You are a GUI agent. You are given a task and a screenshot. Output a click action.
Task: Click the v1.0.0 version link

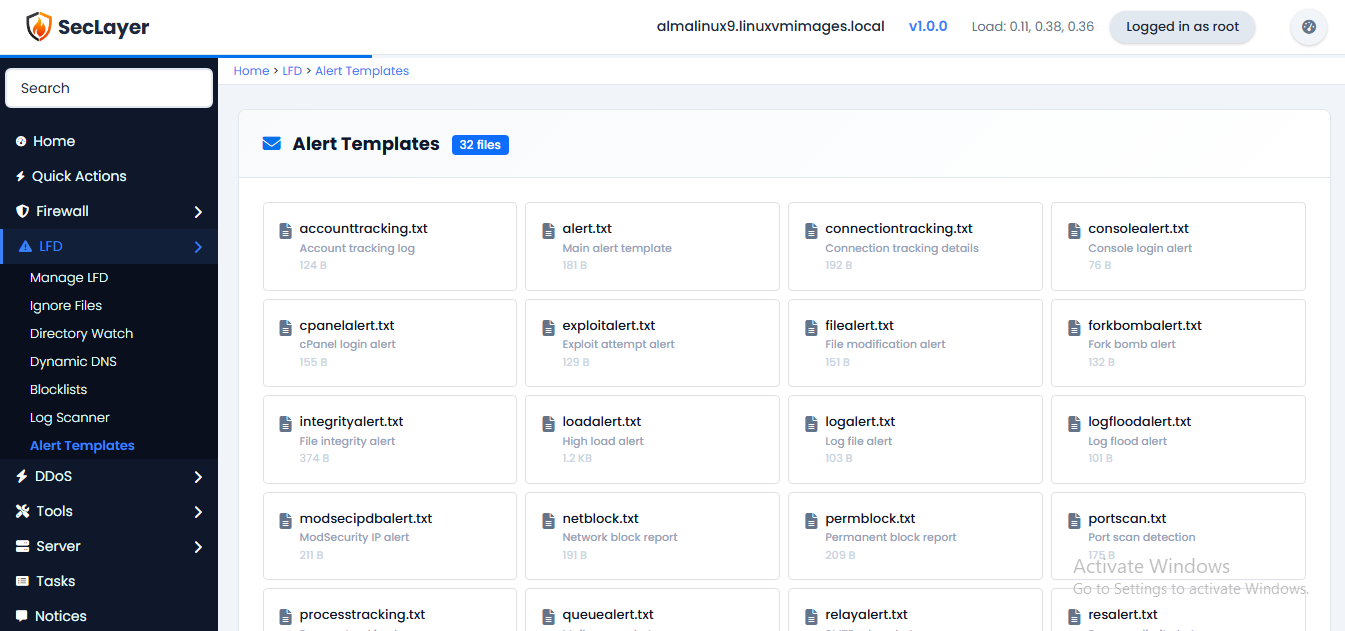coord(928,27)
